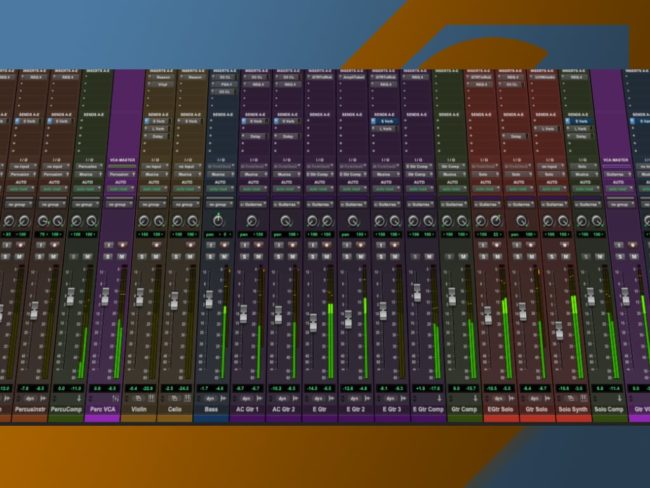
Task: Arm record on the Violin track
Action: pos(156,245)
